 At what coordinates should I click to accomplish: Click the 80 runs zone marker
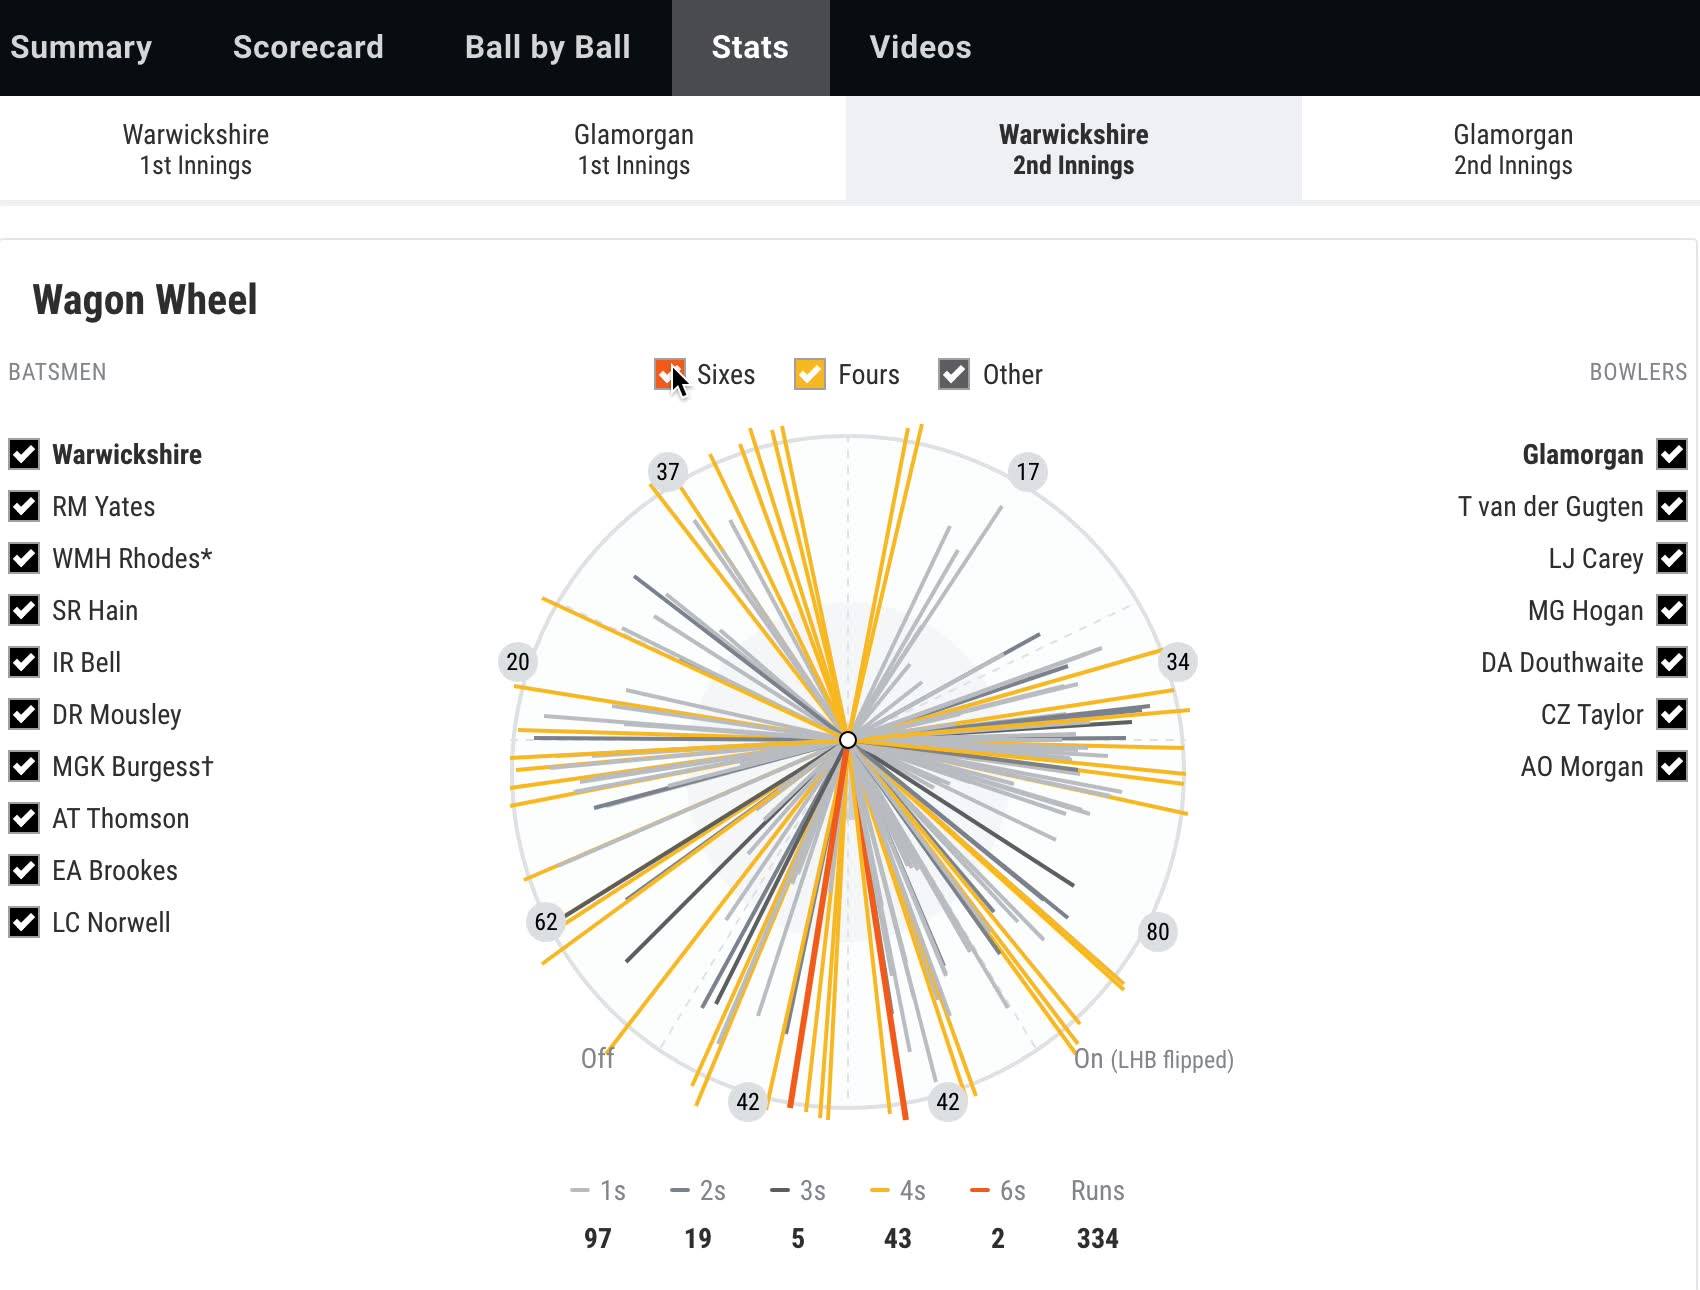tap(1158, 932)
